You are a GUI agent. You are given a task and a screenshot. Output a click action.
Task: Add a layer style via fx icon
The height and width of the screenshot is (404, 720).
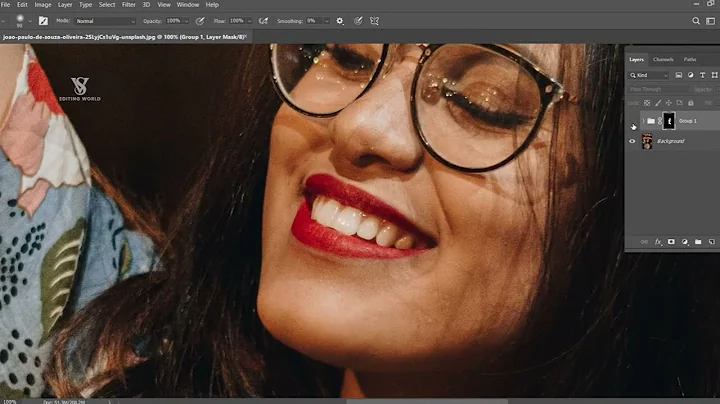coord(658,242)
